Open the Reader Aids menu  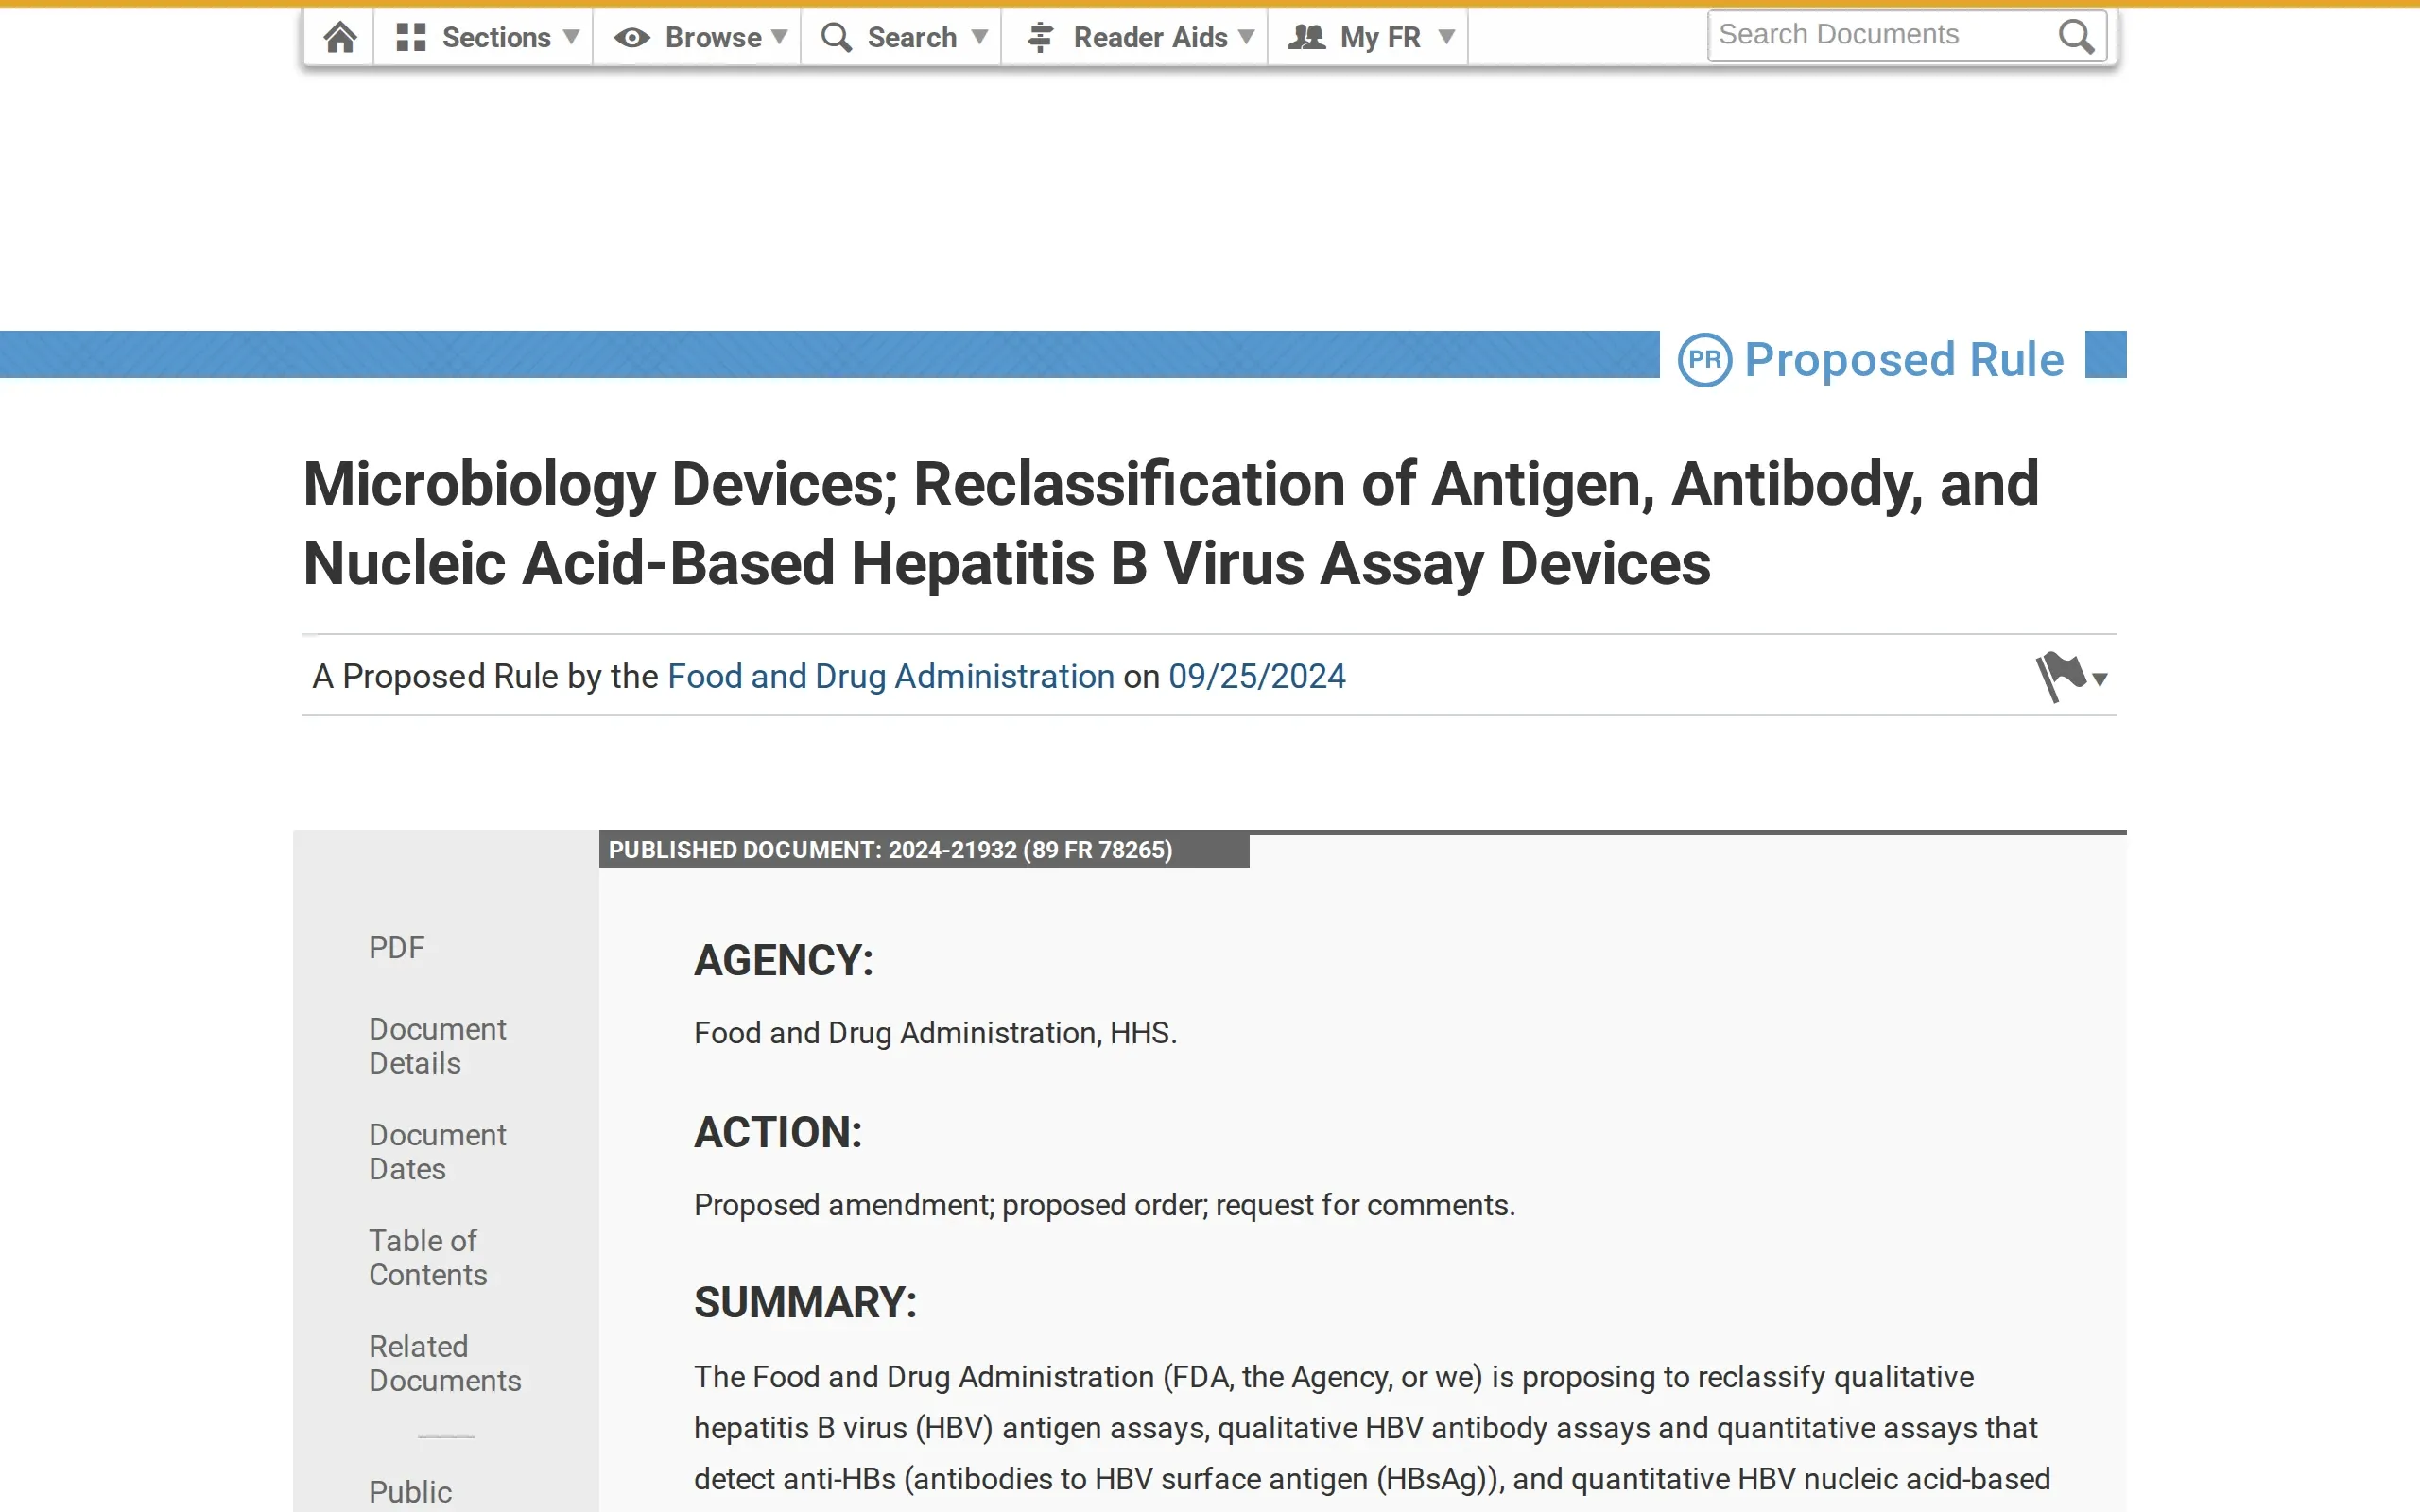[x=1136, y=37]
